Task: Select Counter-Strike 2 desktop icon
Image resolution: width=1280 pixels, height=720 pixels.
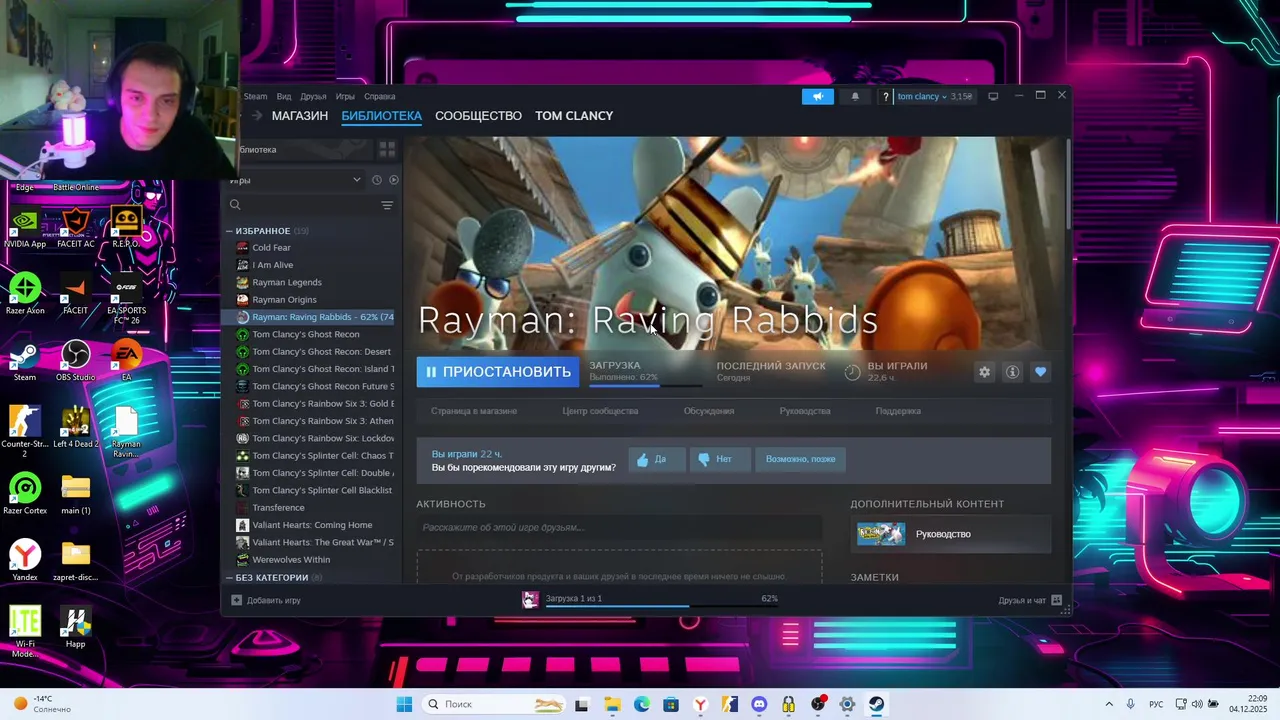Action: pyautogui.click(x=25, y=432)
